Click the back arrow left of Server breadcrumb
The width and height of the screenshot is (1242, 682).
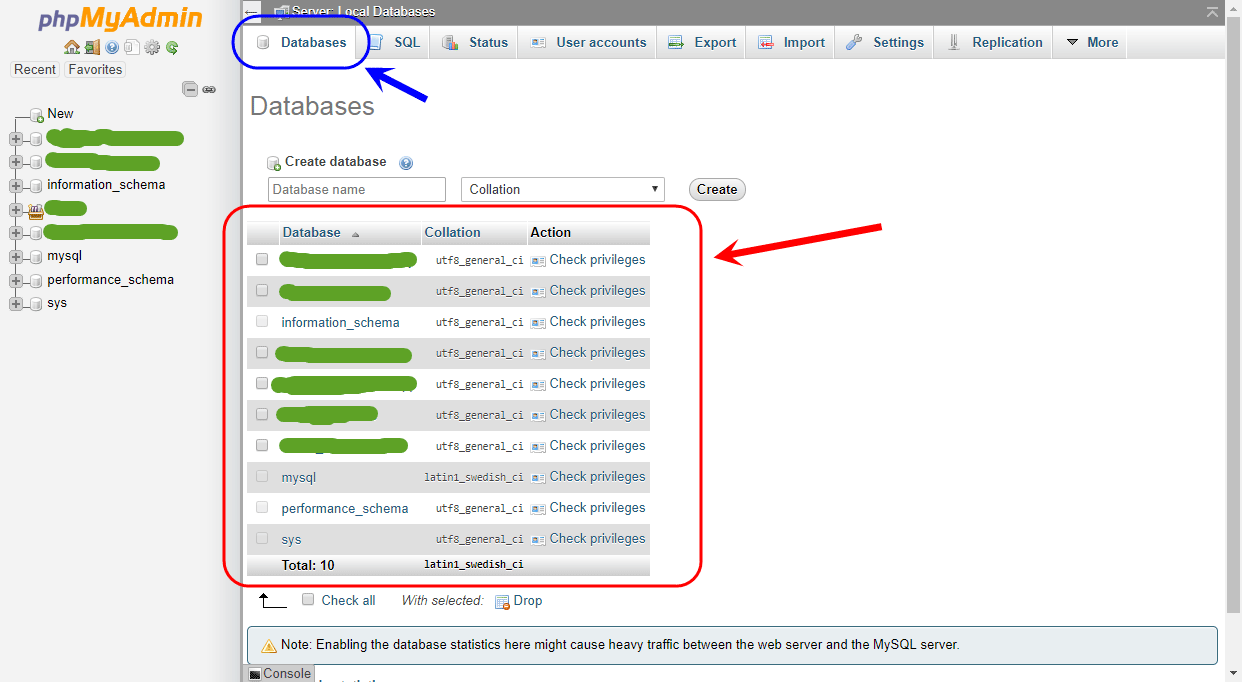(x=252, y=12)
